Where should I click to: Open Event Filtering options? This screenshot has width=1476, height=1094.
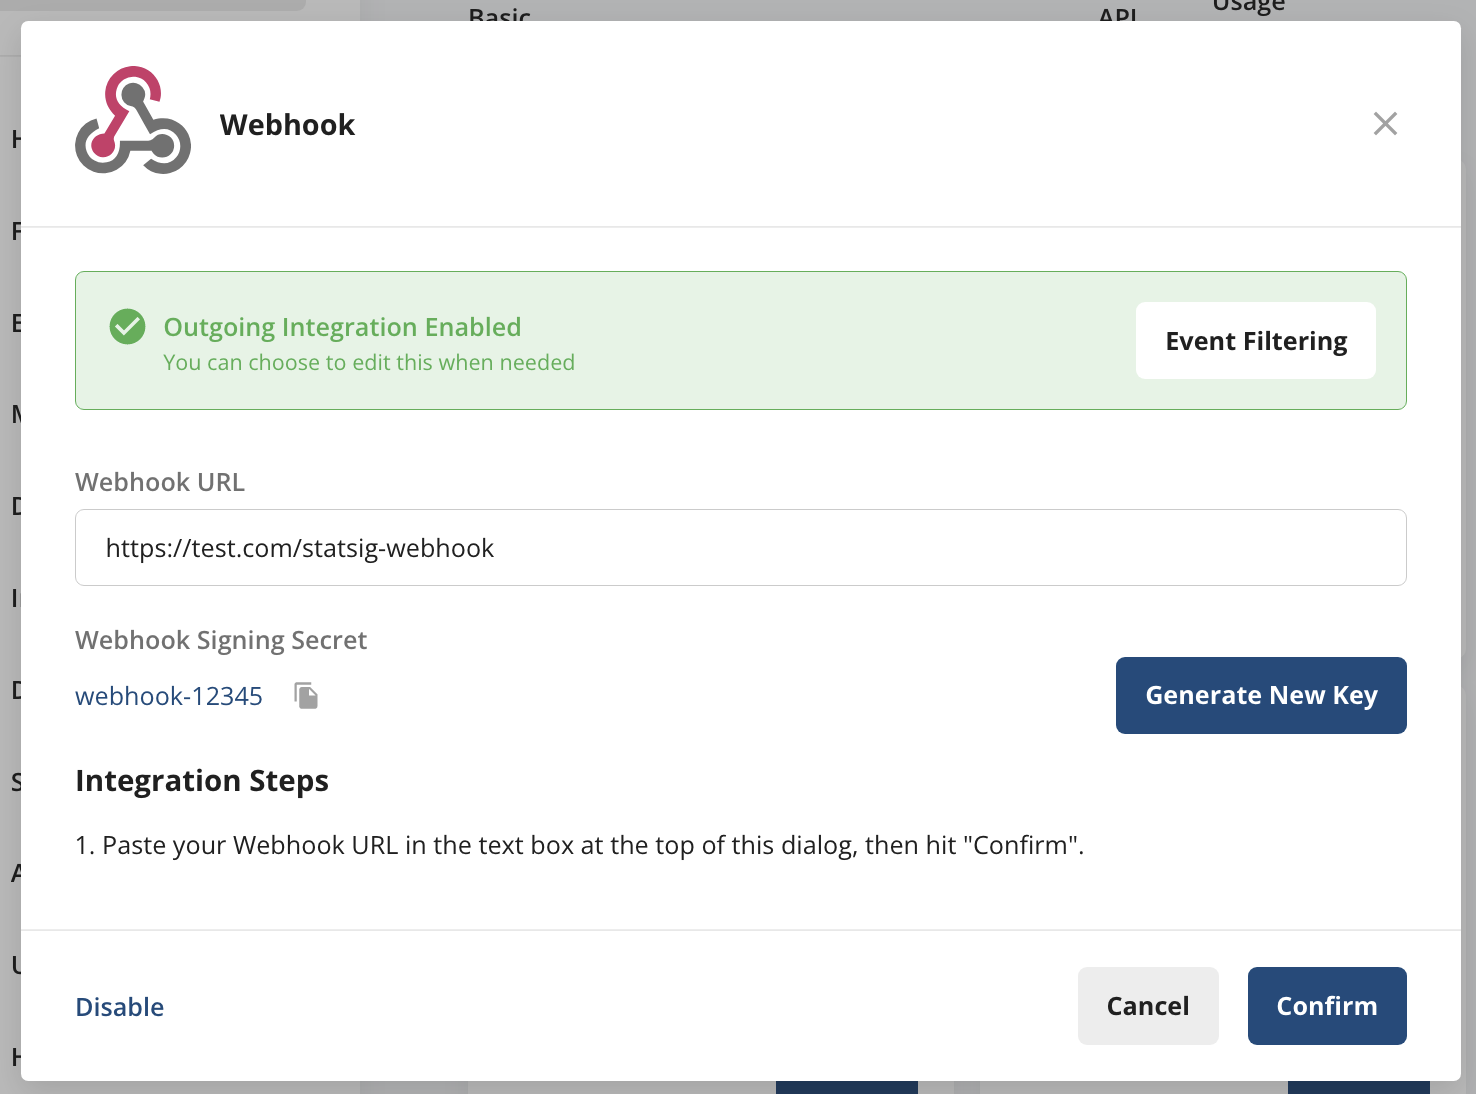[1255, 340]
